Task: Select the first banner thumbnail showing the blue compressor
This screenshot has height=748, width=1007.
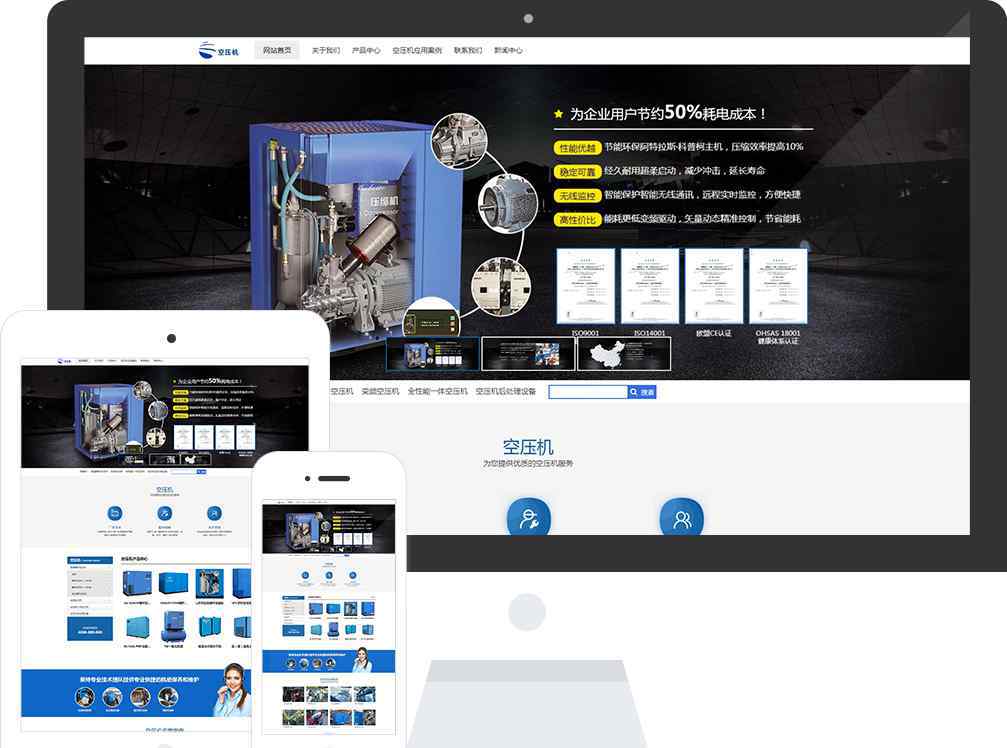Action: pyautogui.click(x=433, y=354)
